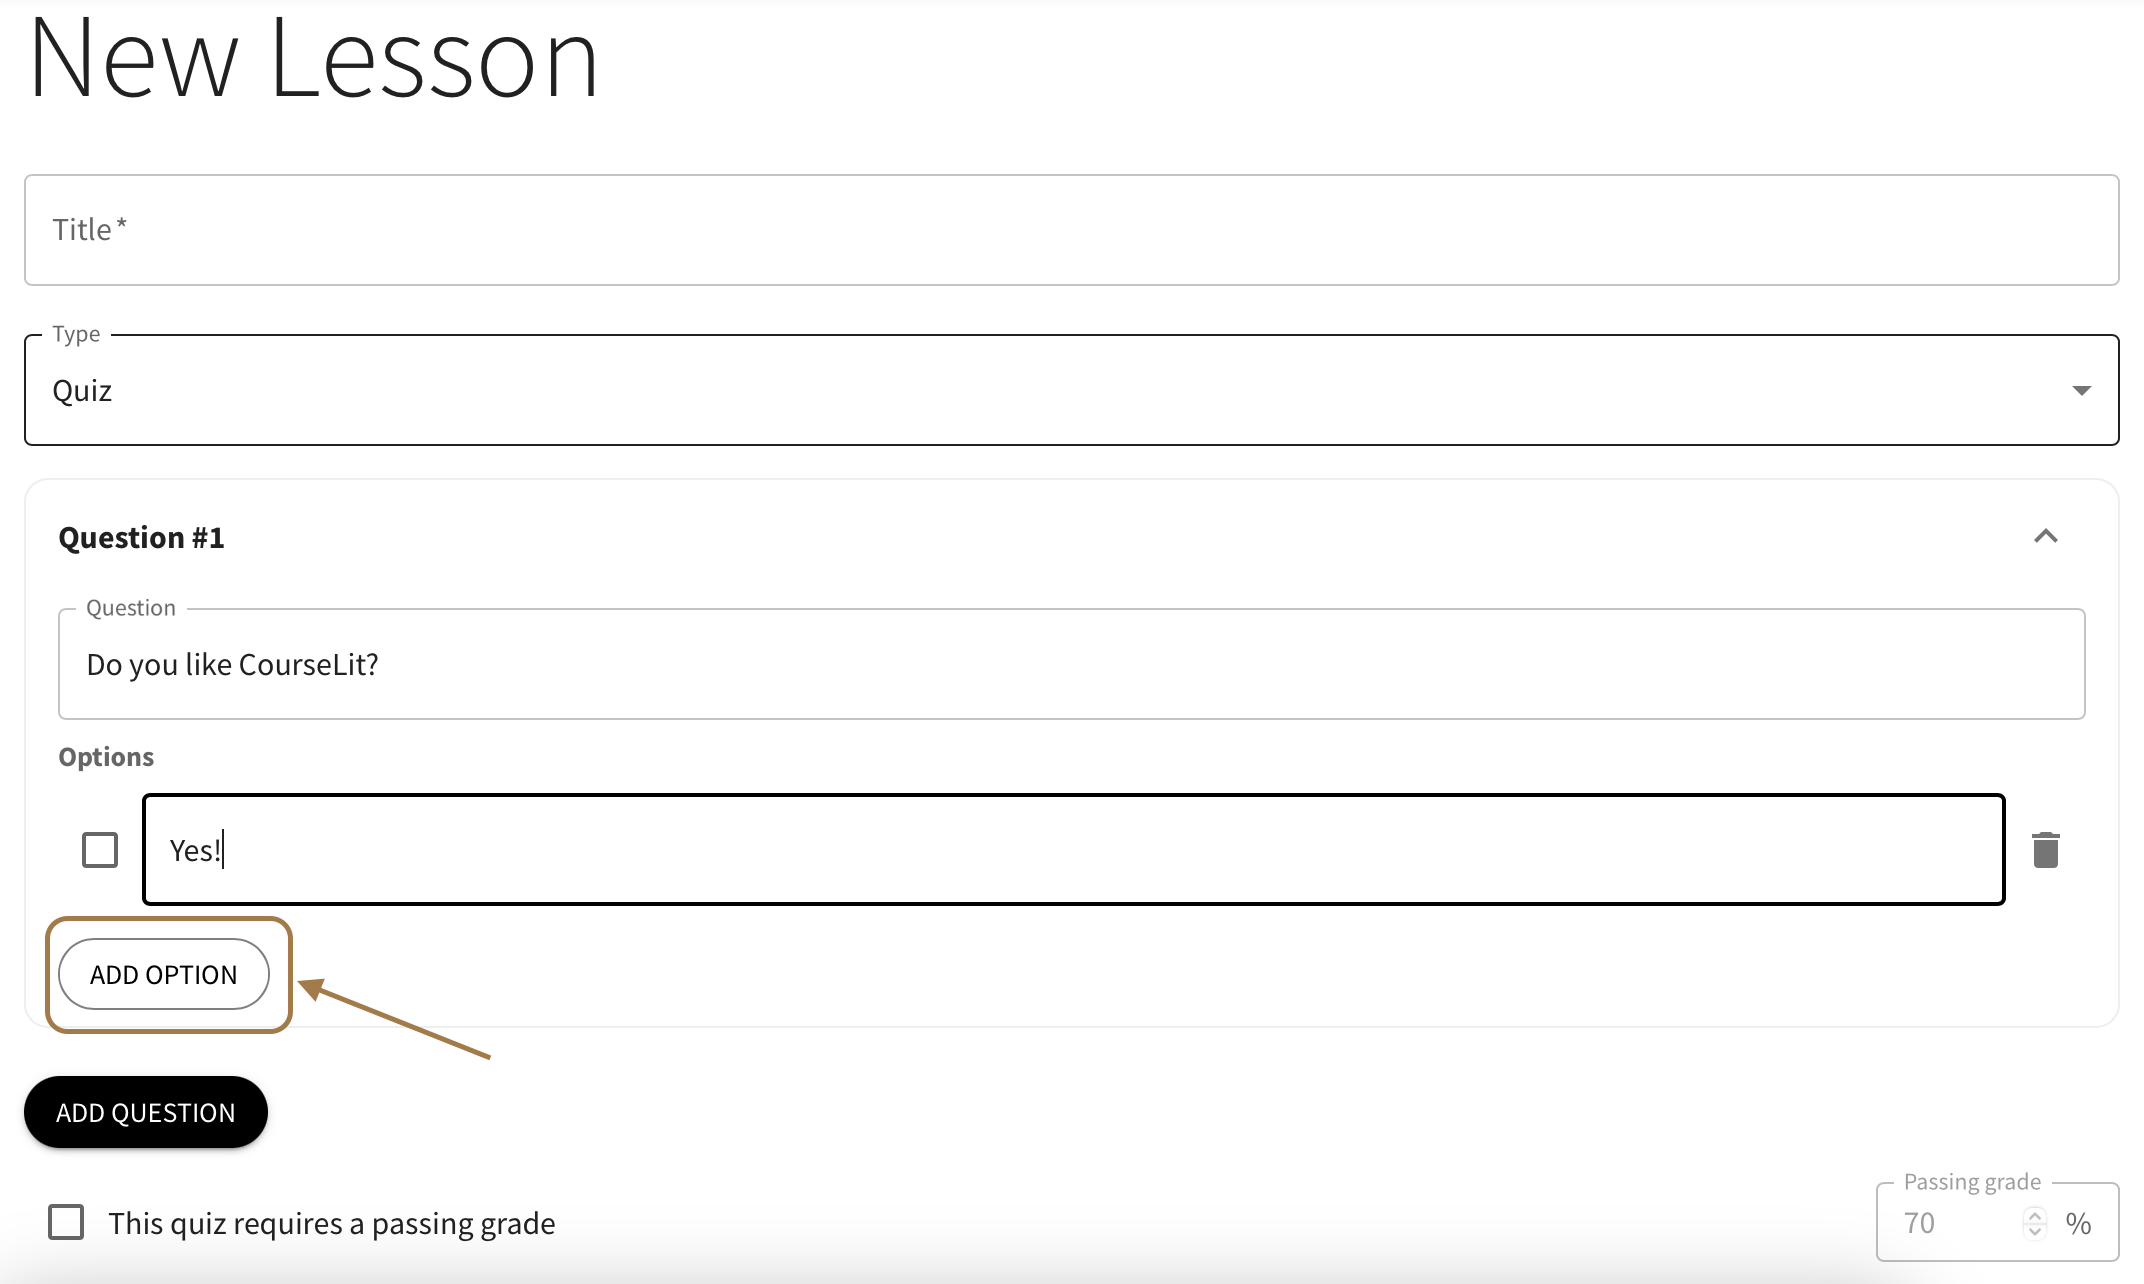
Task: Click the dropdown arrow beside "Quiz"
Action: pyautogui.click(x=2081, y=391)
